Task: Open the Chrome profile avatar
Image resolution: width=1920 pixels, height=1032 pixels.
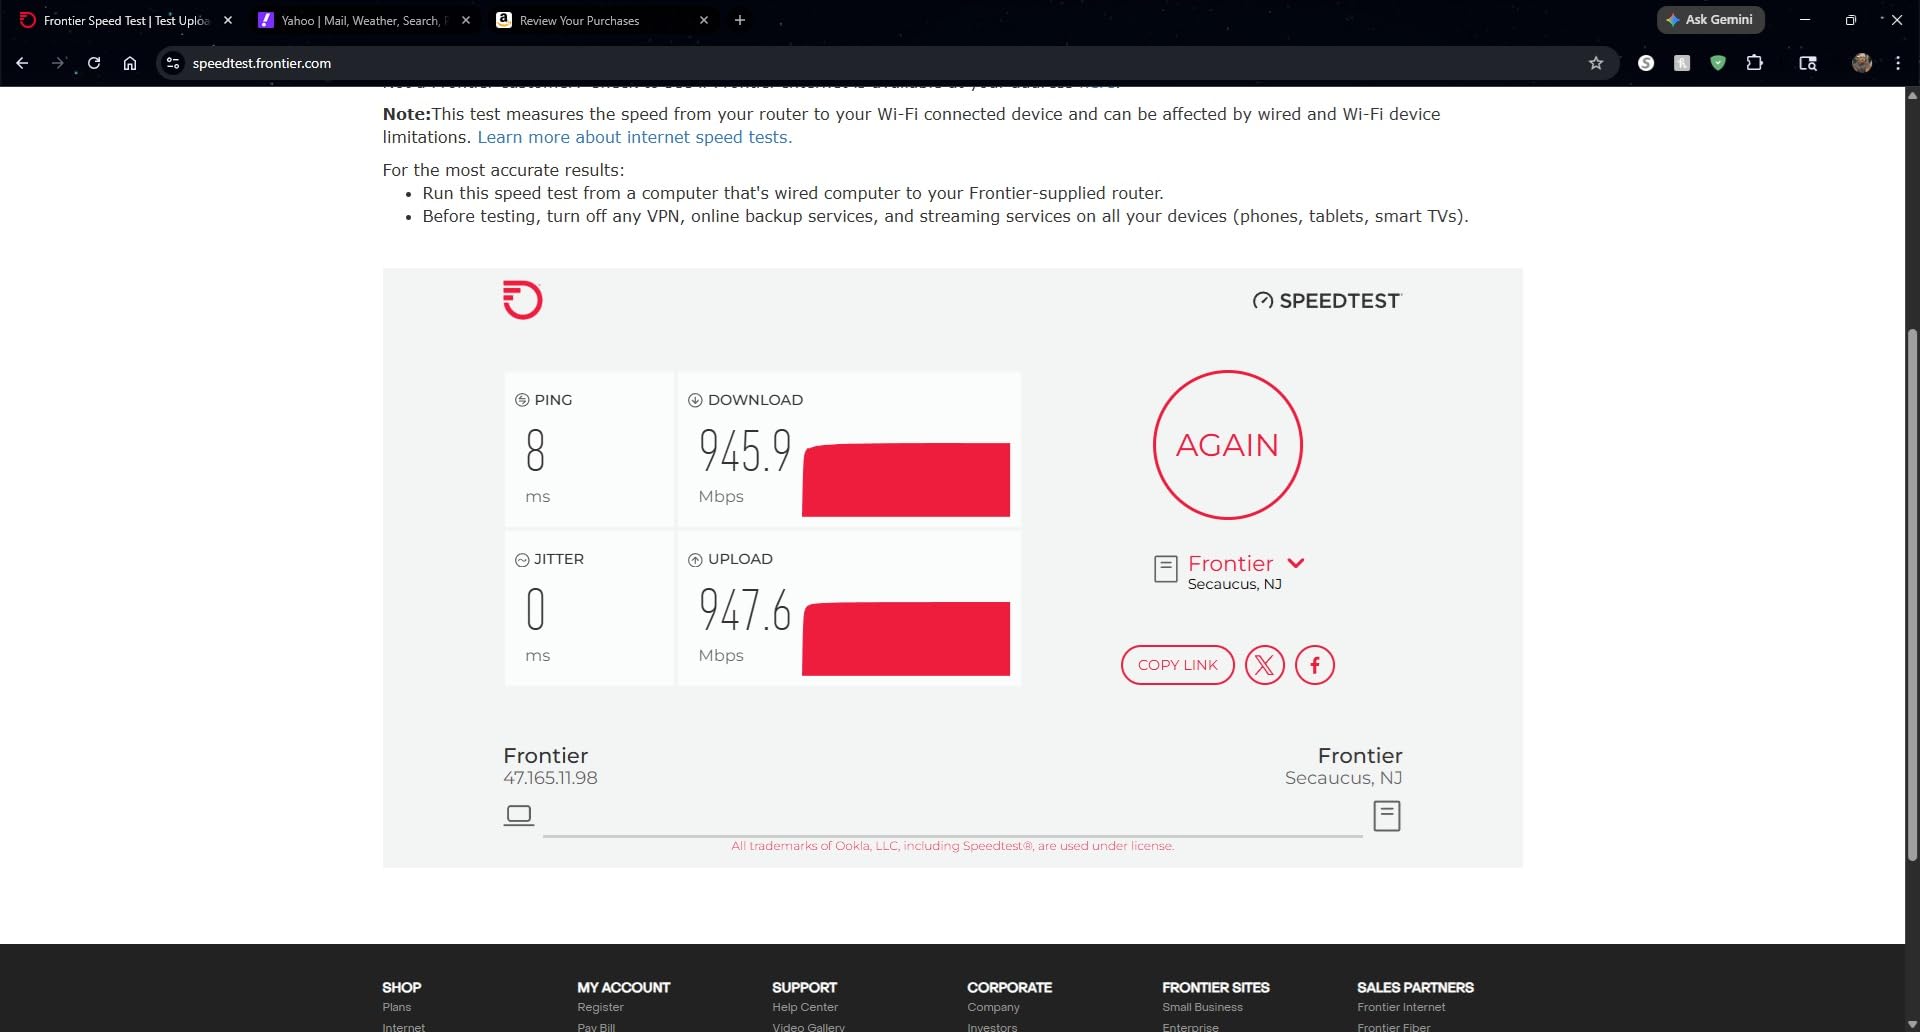Action: pyautogui.click(x=1862, y=63)
